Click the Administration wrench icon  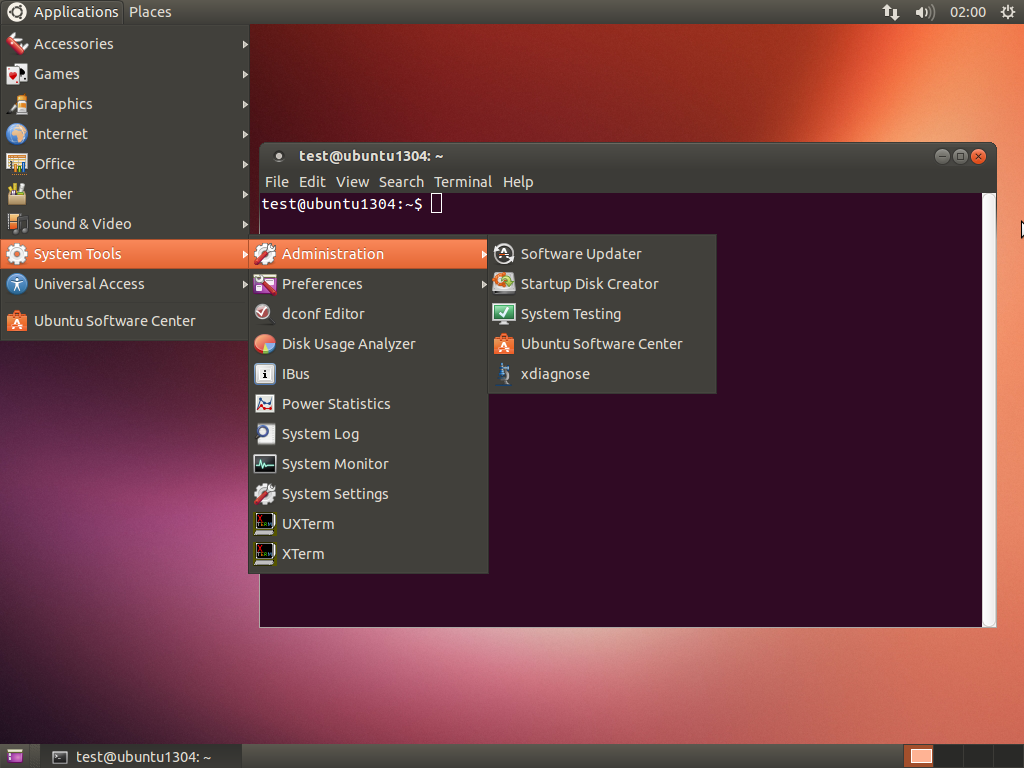click(264, 254)
